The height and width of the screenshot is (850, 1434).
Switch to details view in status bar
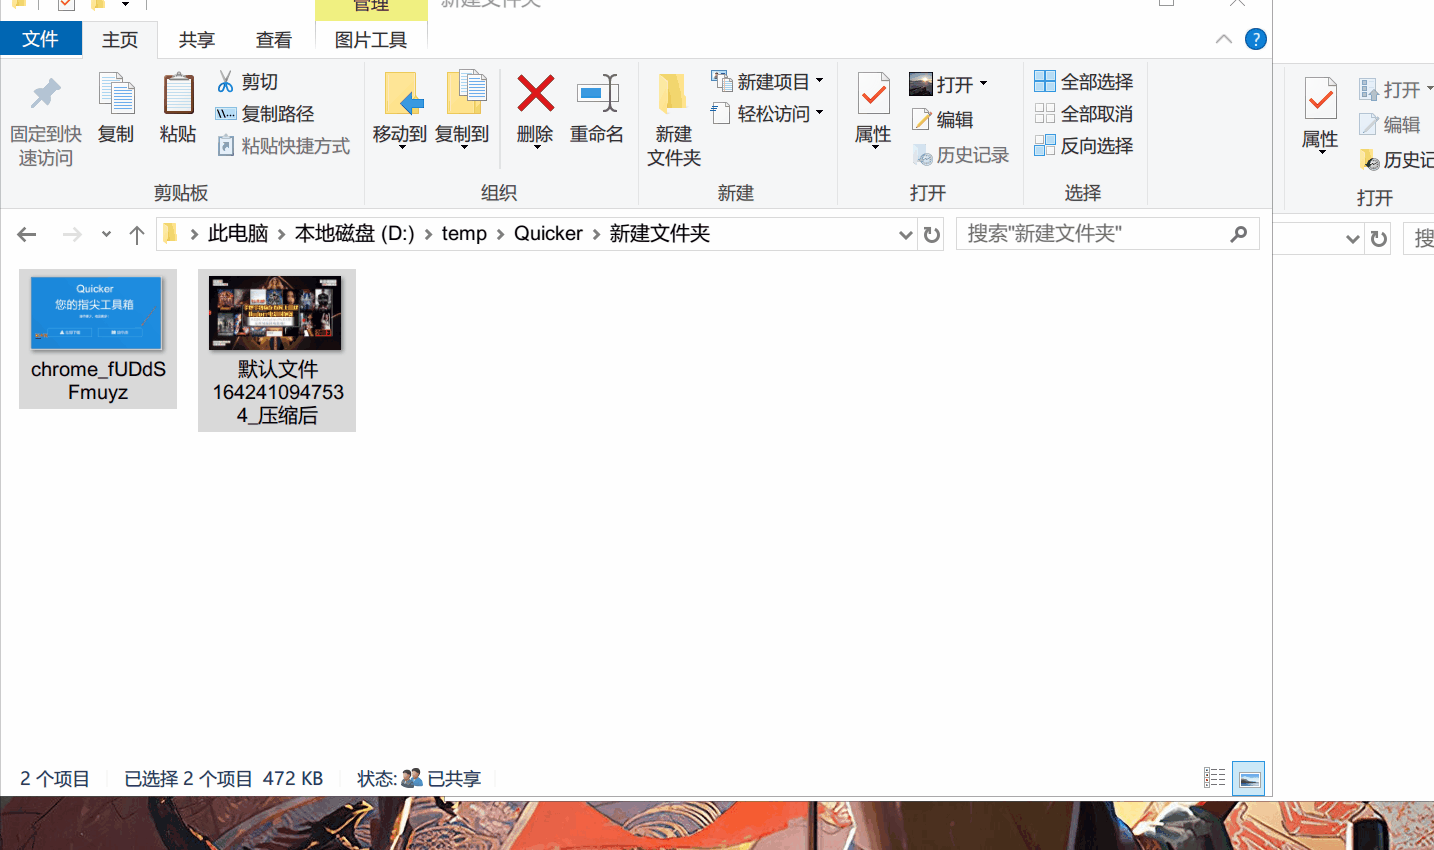point(1215,778)
